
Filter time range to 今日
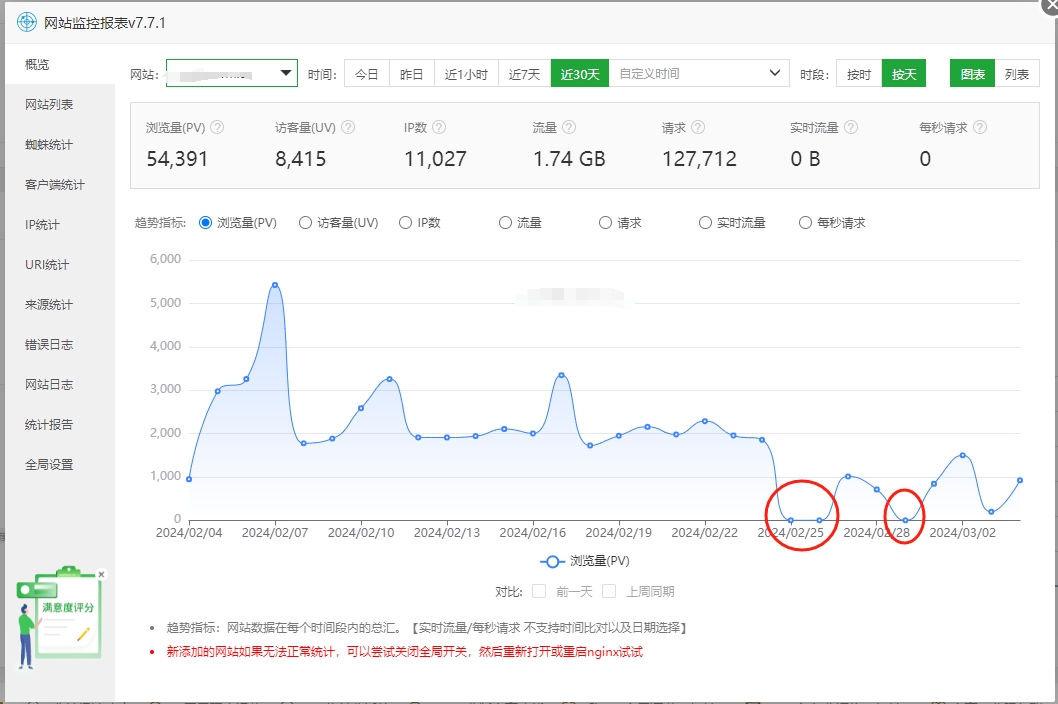point(366,74)
